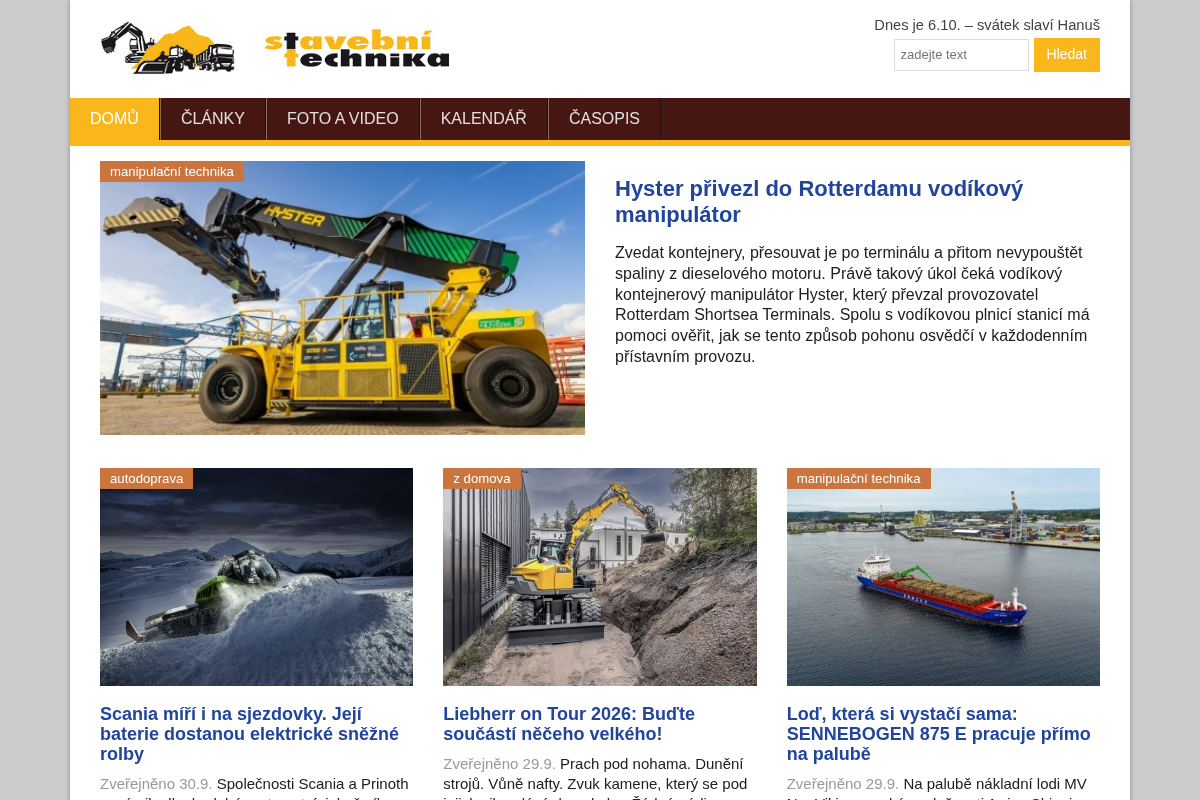Open the ČLÁNKY menu item
1200x800 pixels.
click(x=213, y=119)
